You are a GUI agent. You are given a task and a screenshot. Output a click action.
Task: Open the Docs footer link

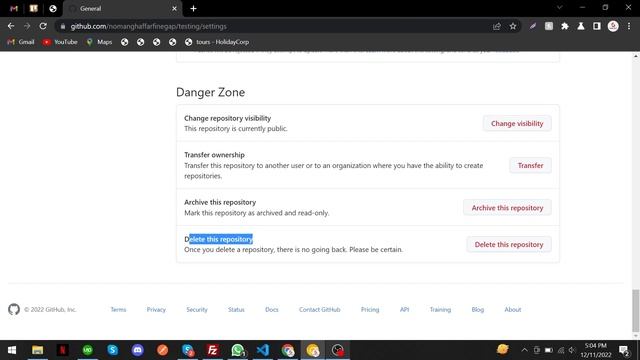[272, 309]
